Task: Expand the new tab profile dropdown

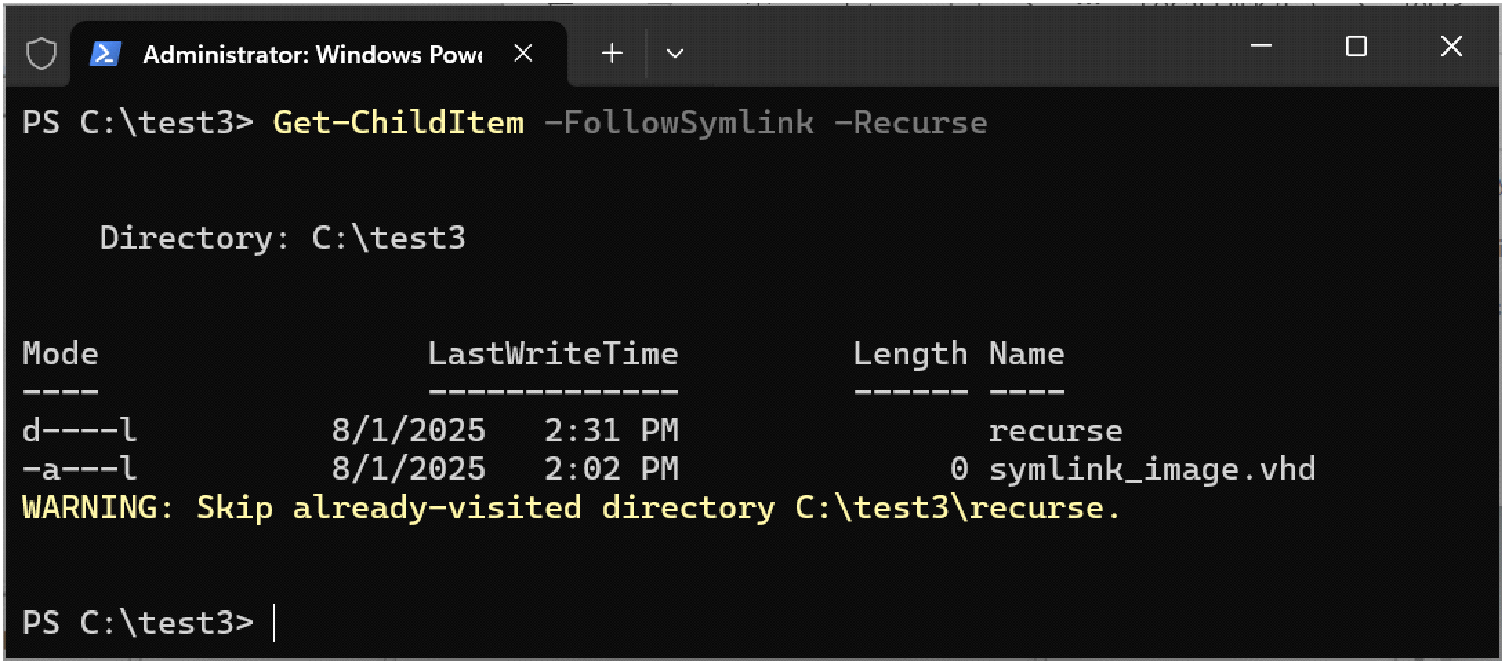Action: tap(675, 54)
